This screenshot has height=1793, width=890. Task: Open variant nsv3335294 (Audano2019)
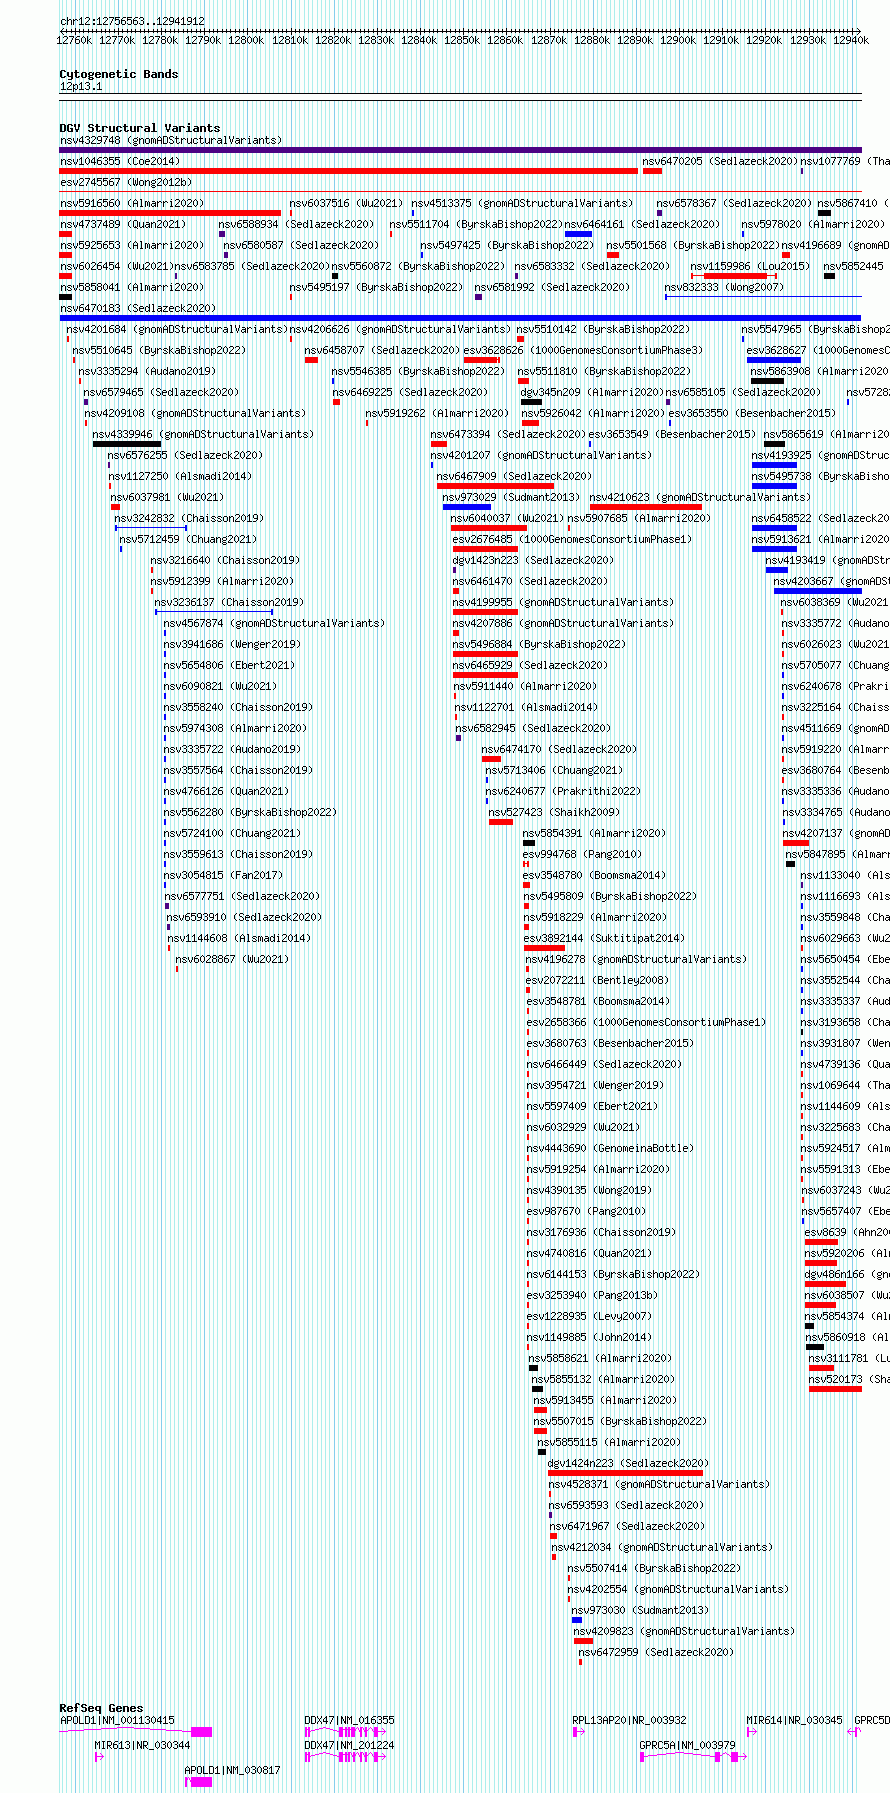(147, 371)
